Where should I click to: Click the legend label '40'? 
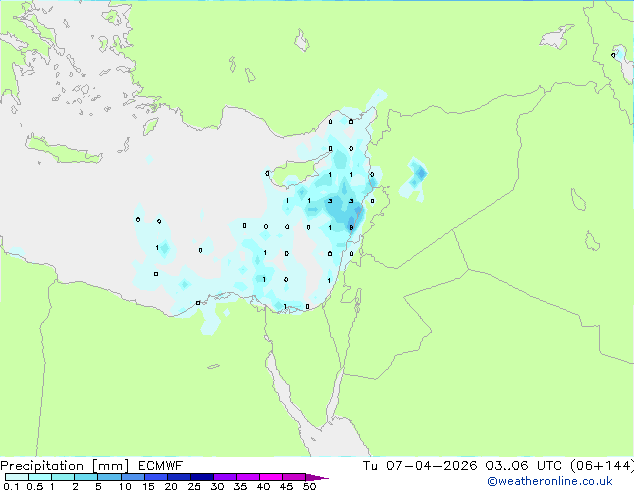click(263, 486)
